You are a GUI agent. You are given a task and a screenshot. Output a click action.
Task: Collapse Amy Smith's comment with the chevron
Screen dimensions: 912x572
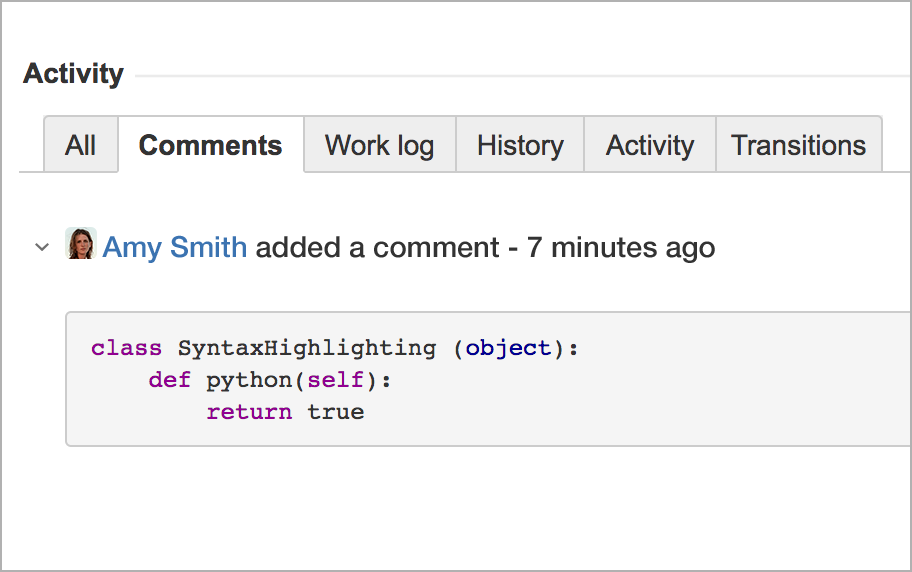[x=42, y=246]
